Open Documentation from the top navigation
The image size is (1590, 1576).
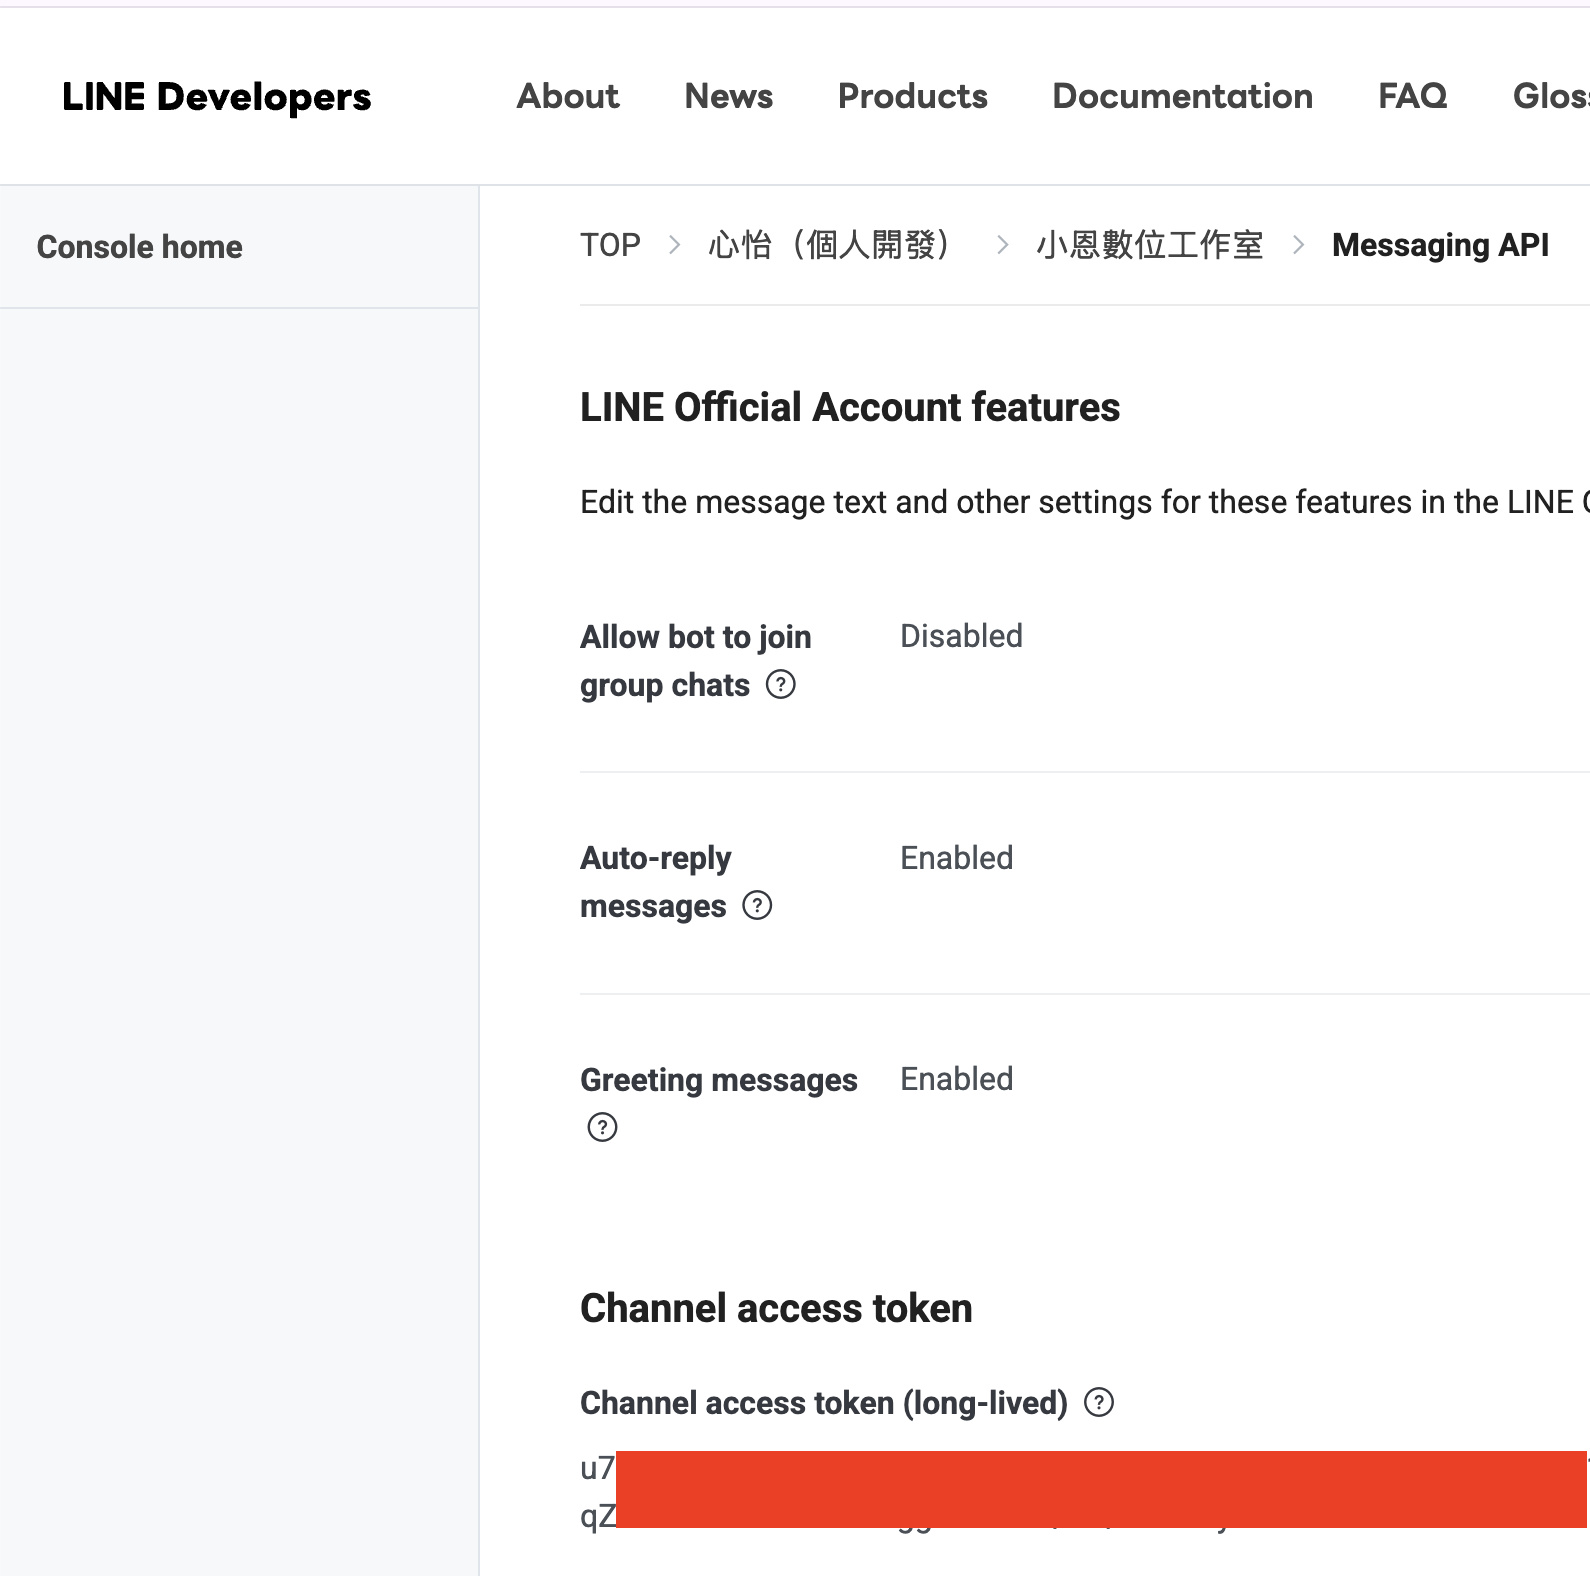click(x=1182, y=96)
